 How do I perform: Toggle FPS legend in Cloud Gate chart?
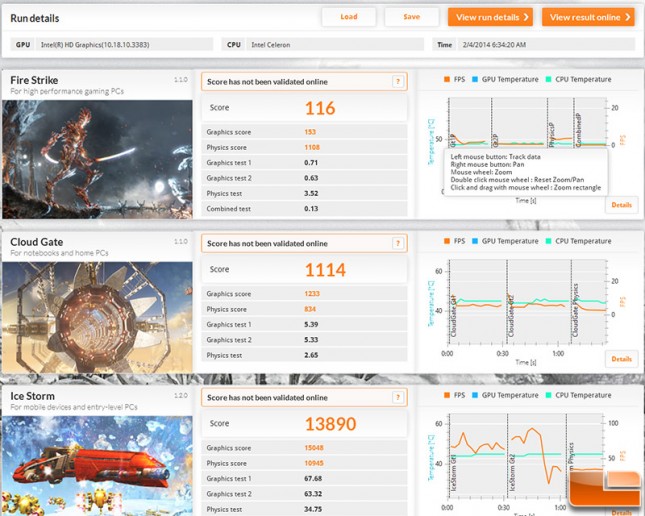click(x=455, y=241)
